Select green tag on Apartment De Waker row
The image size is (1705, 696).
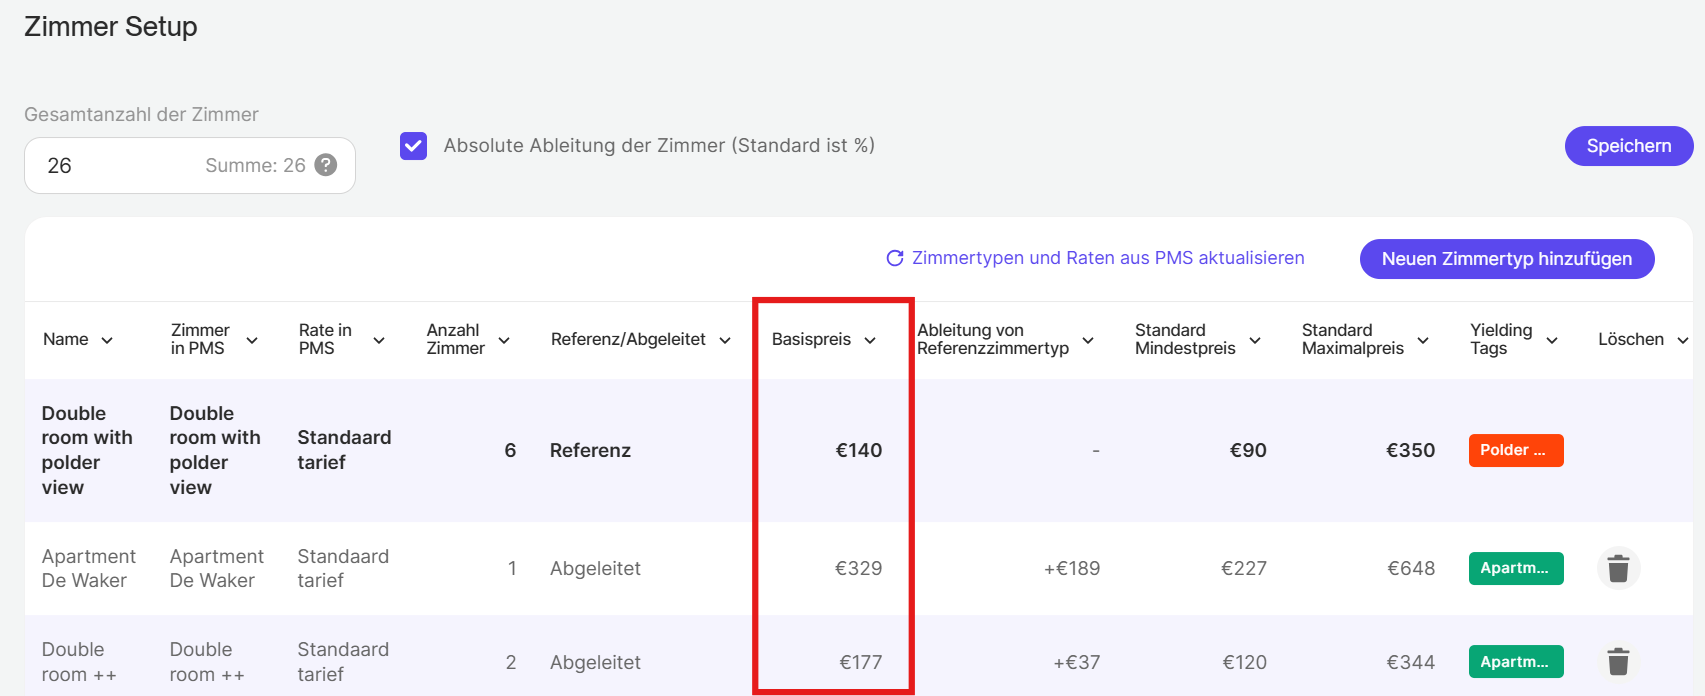coord(1515,568)
